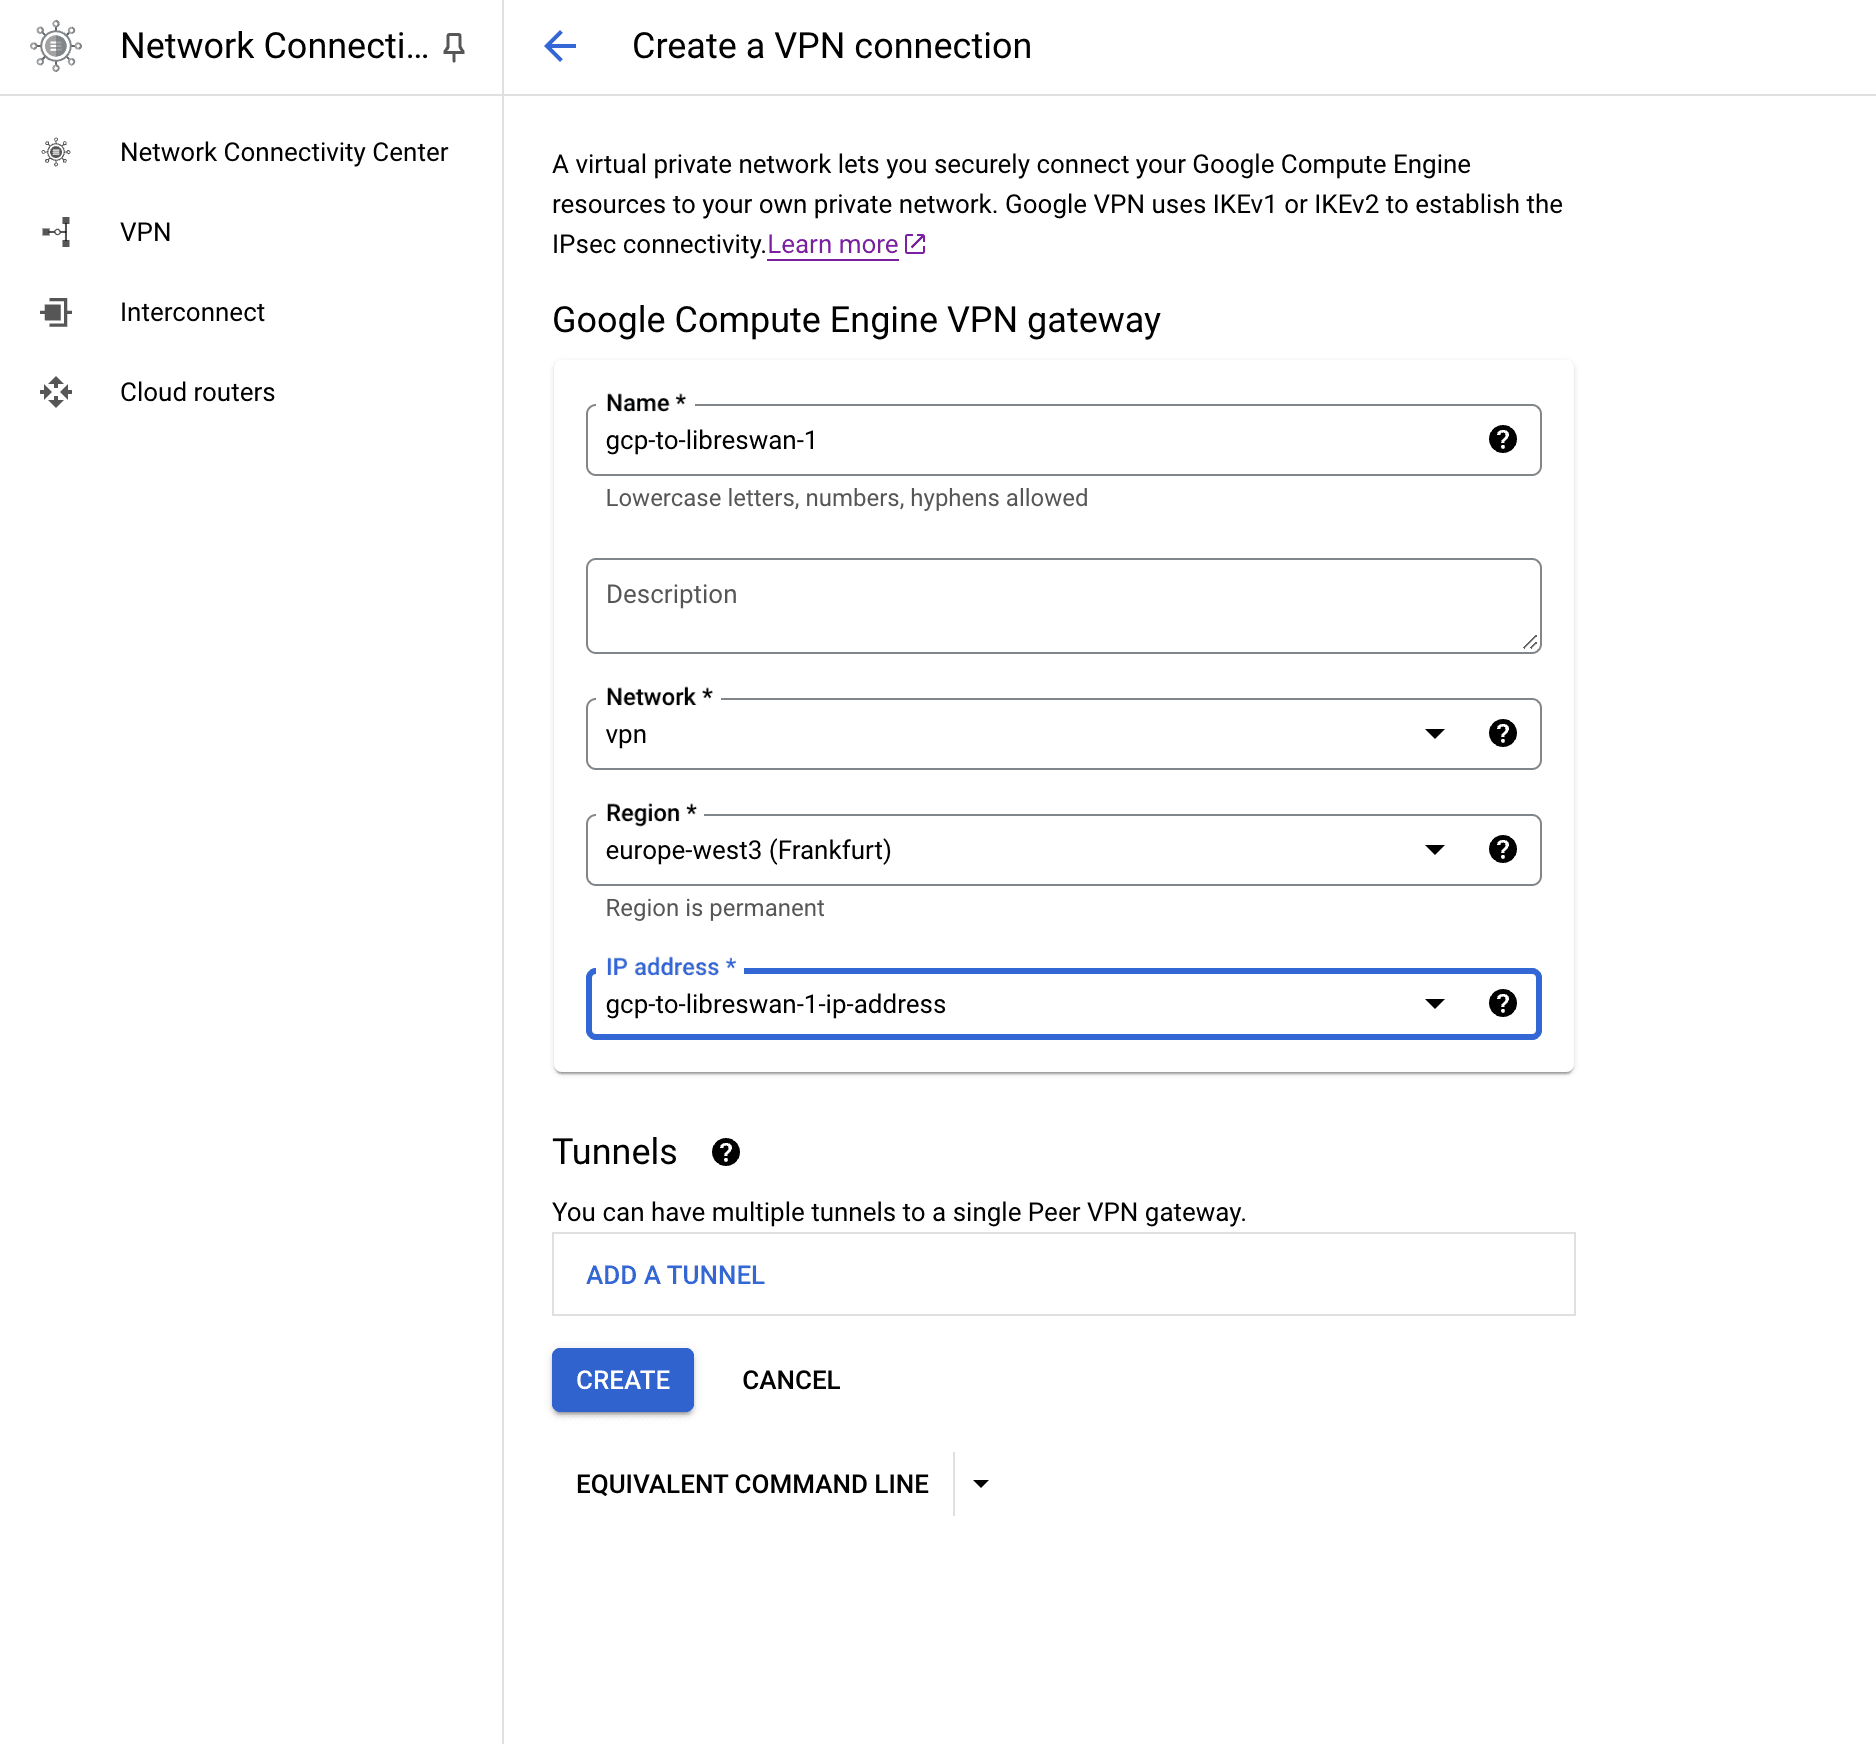Click the Name field help icon
The height and width of the screenshot is (1744, 1876).
(x=1502, y=439)
